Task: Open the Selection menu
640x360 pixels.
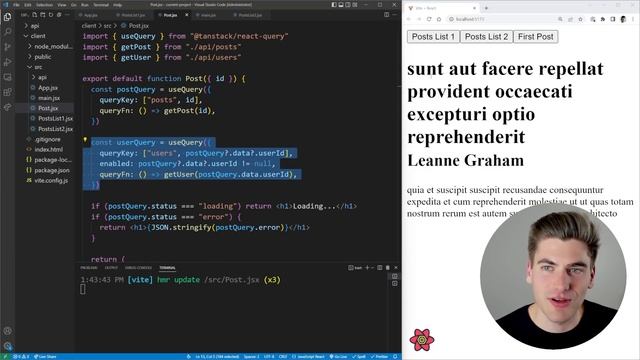Action: click(x=44, y=5)
